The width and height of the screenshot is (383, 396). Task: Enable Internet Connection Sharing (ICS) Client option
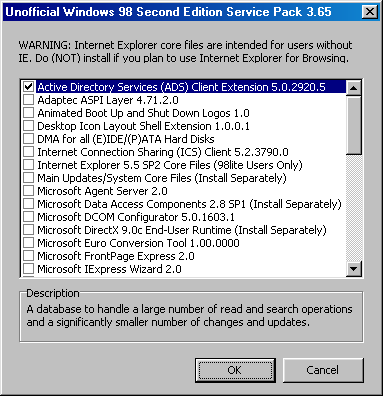[29, 152]
